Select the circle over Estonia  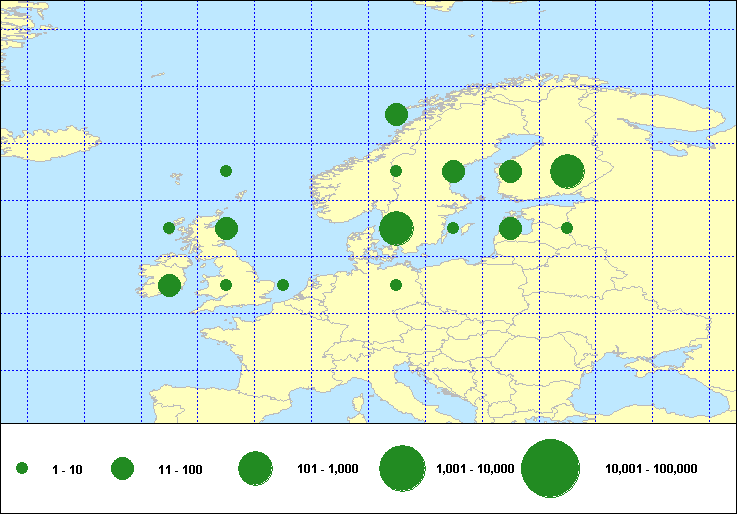[x=510, y=228]
